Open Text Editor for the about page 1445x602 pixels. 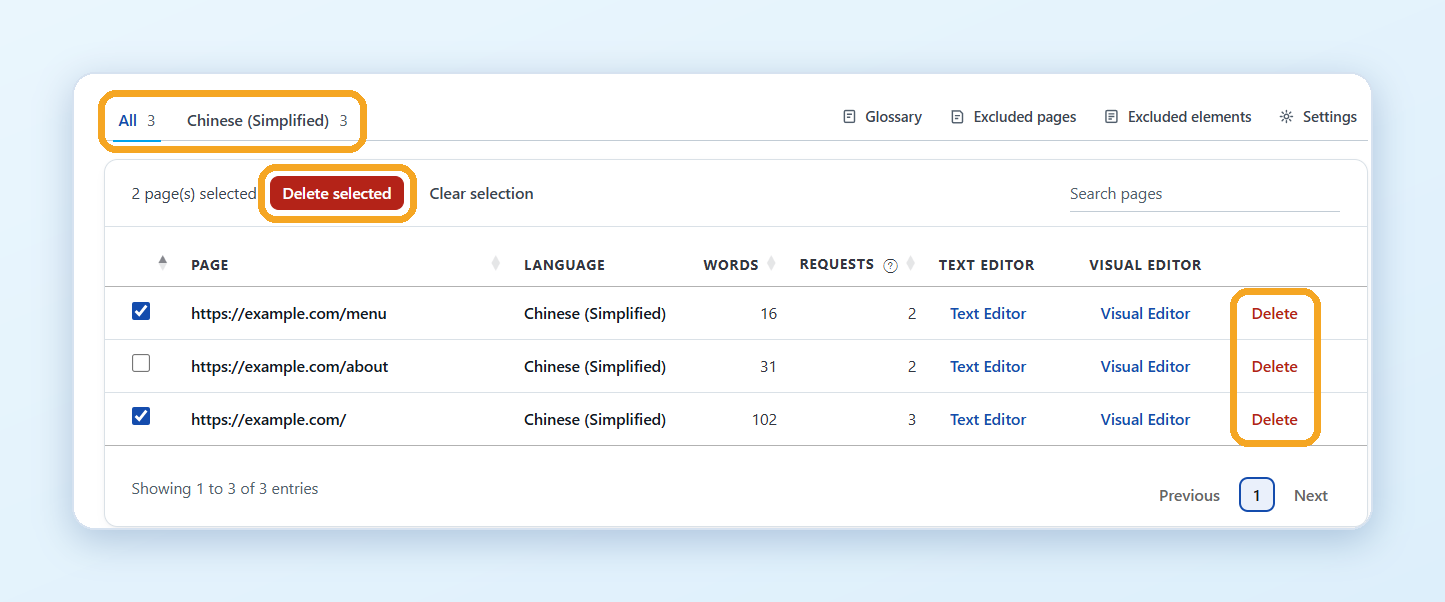click(988, 367)
